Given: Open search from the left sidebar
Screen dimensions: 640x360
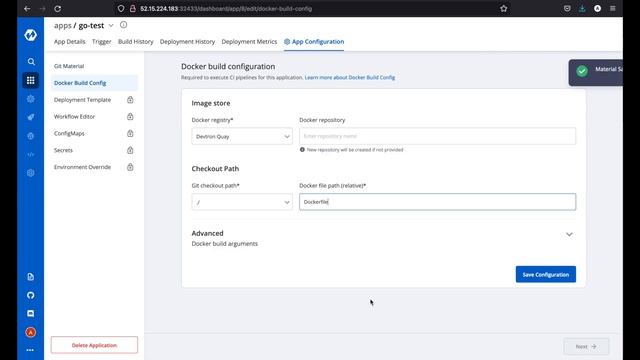Looking at the screenshot, I should [31, 62].
